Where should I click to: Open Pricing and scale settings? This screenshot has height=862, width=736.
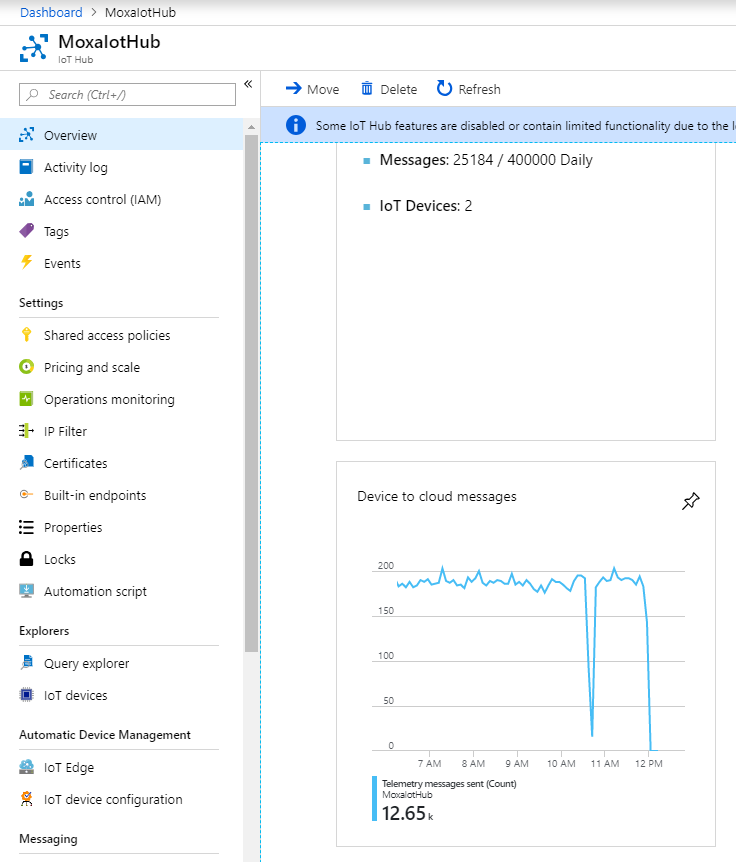click(x=91, y=367)
